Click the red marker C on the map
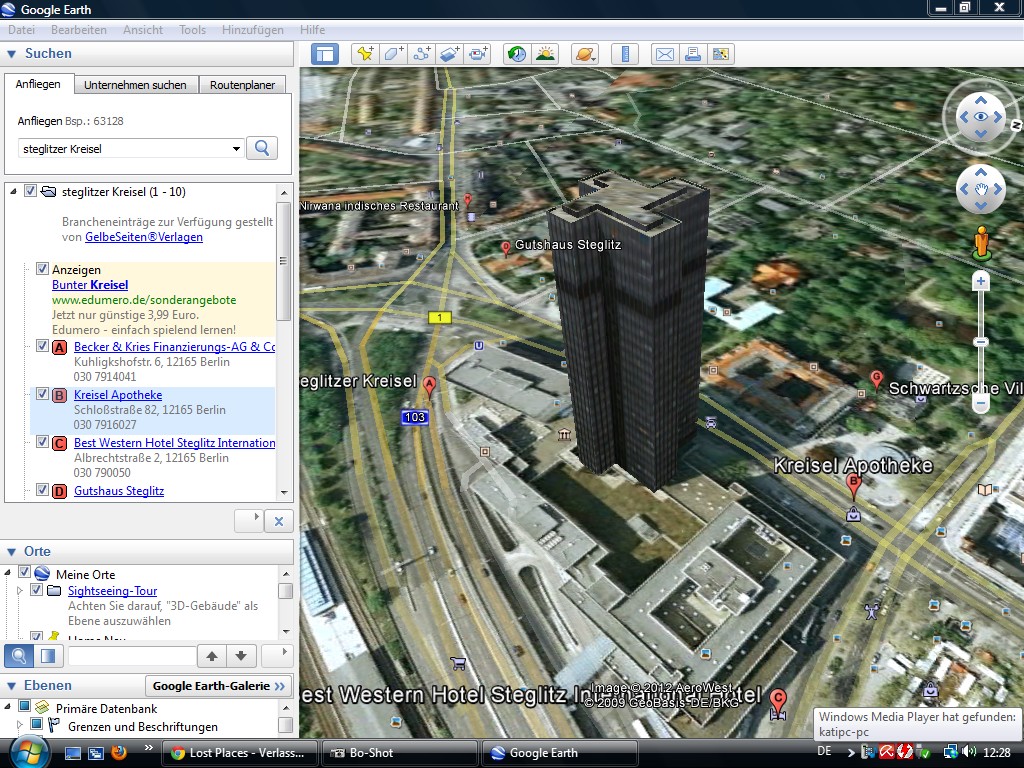The width and height of the screenshot is (1024, 768). click(x=777, y=699)
